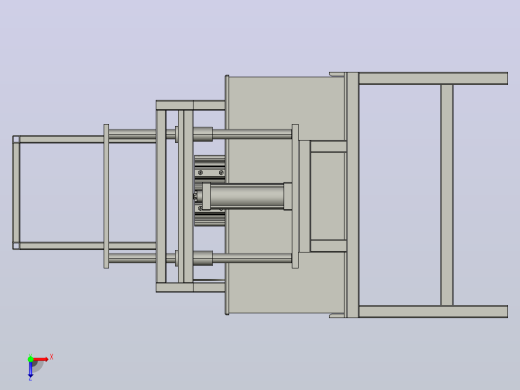Select the small rectangular panel right of cylinder
Image resolution: width=520 pixels, height=390 pixels.
[x=328, y=196]
